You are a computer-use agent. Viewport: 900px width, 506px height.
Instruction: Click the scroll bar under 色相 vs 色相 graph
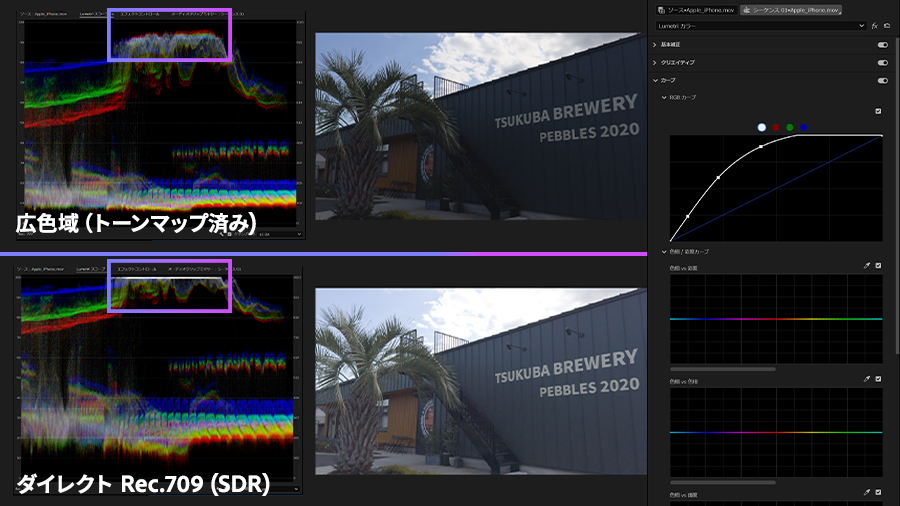click(723, 482)
